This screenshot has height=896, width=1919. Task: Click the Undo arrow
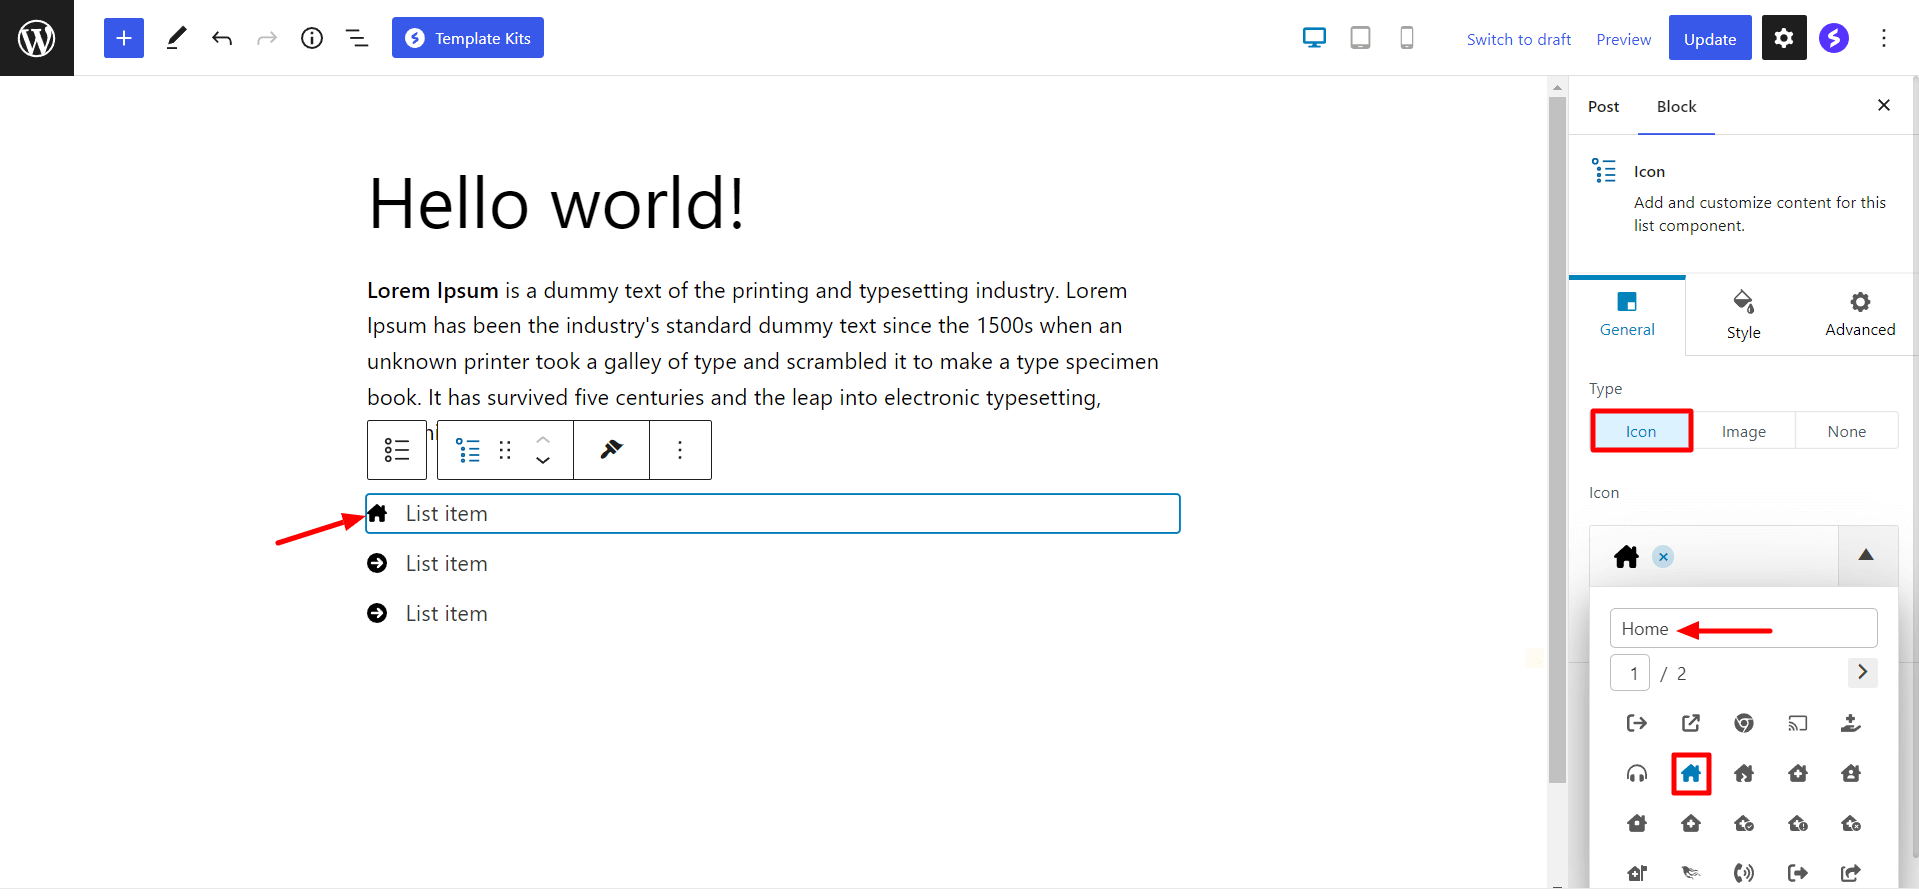[x=222, y=38]
